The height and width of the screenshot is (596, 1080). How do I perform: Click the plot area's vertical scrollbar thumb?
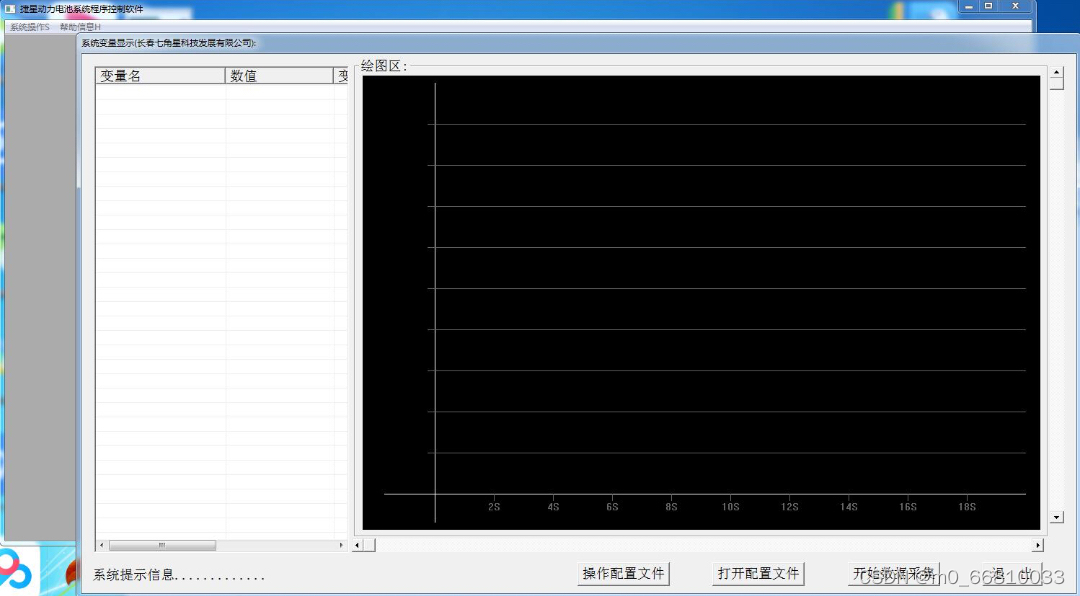tap(1057, 84)
